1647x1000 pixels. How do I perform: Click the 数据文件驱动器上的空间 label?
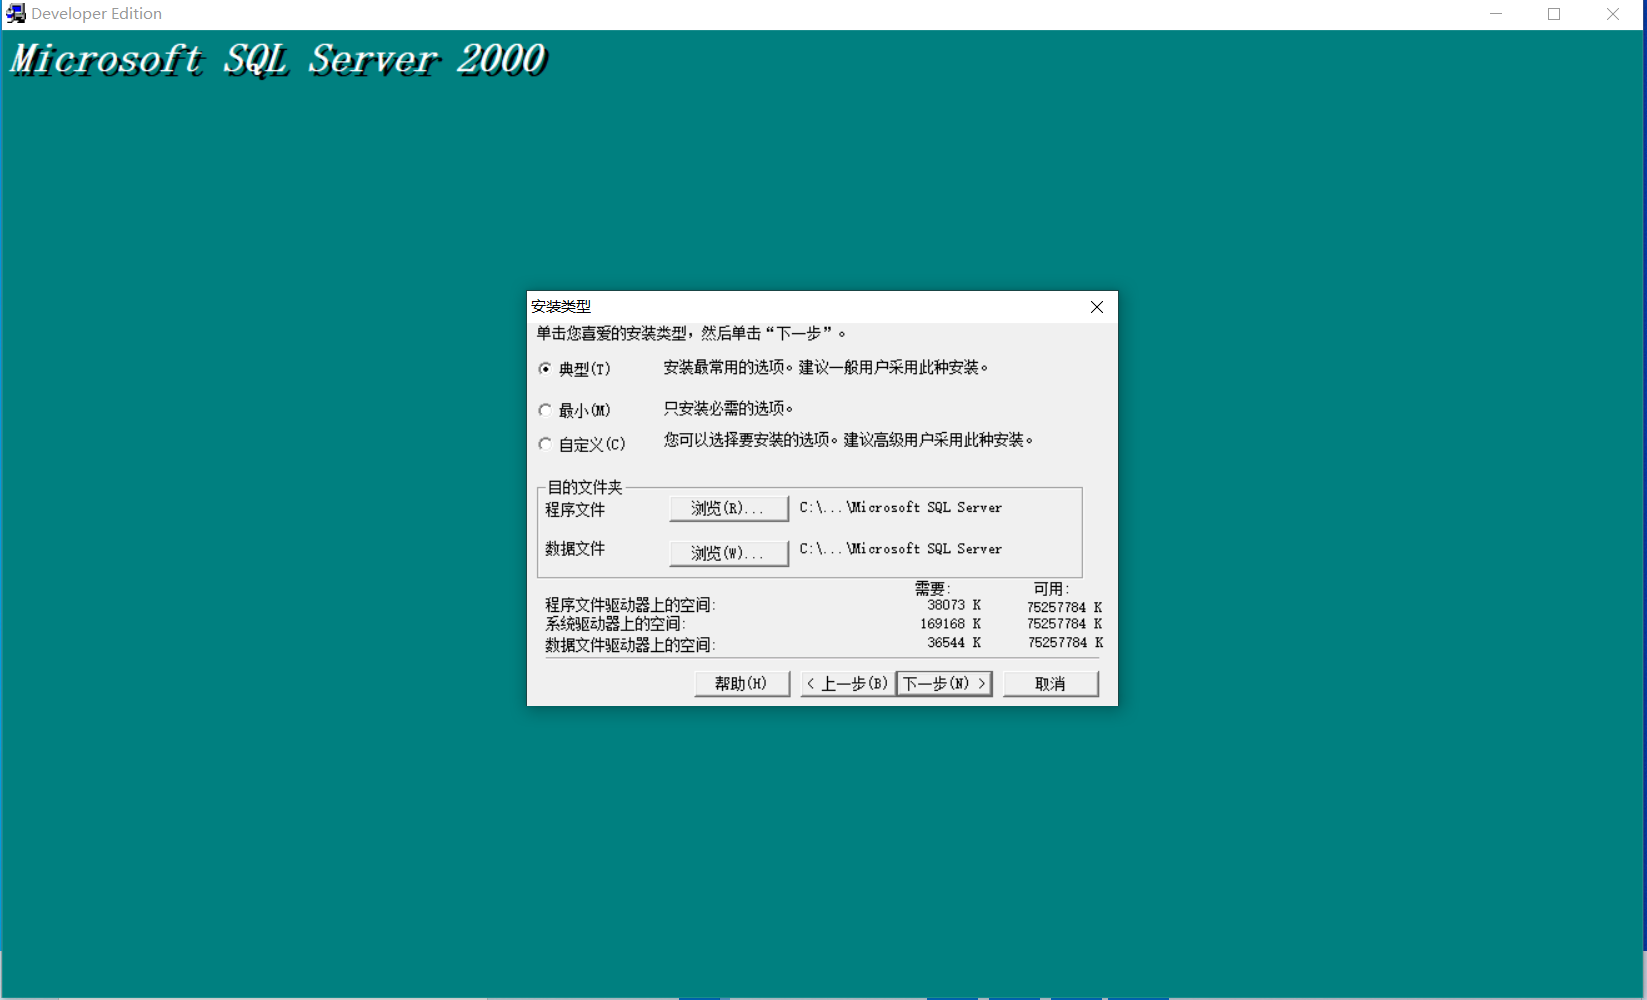[x=631, y=645]
